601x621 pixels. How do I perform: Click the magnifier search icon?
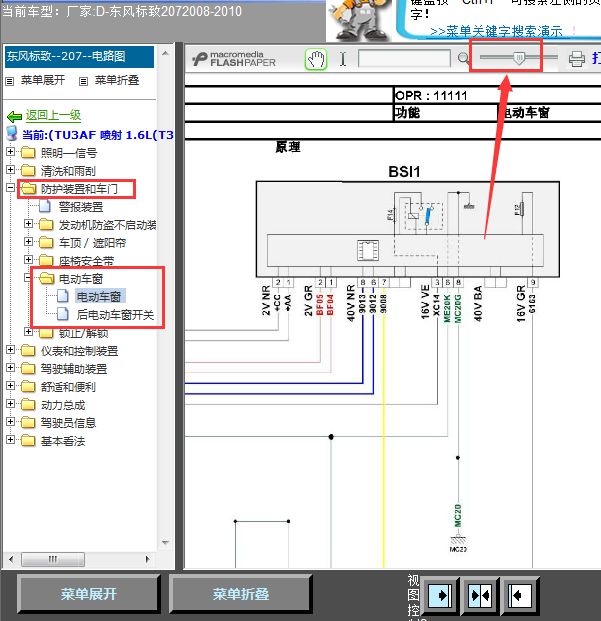463,59
